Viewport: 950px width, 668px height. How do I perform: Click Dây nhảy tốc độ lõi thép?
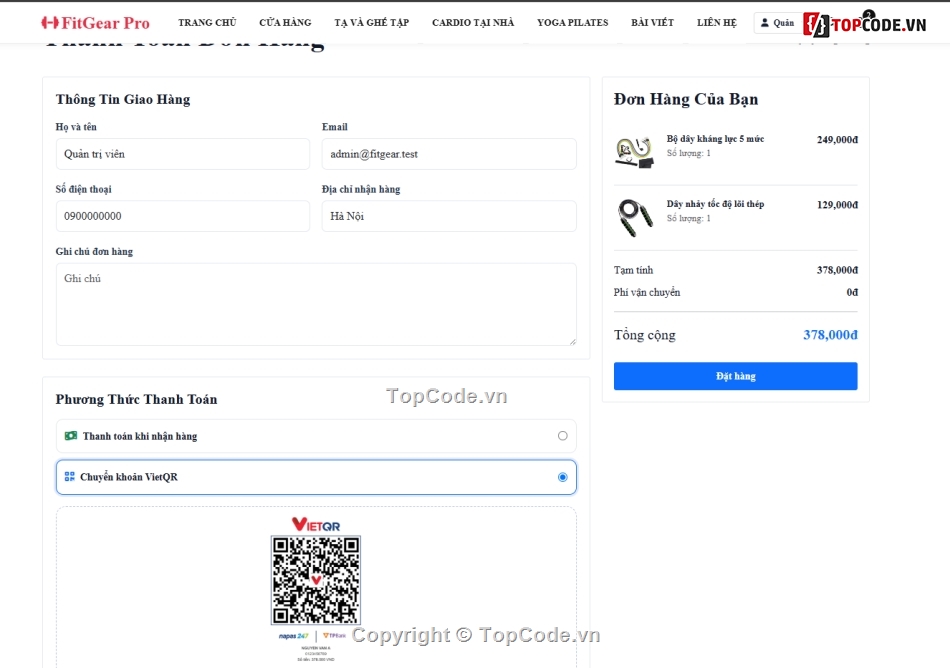(715, 204)
